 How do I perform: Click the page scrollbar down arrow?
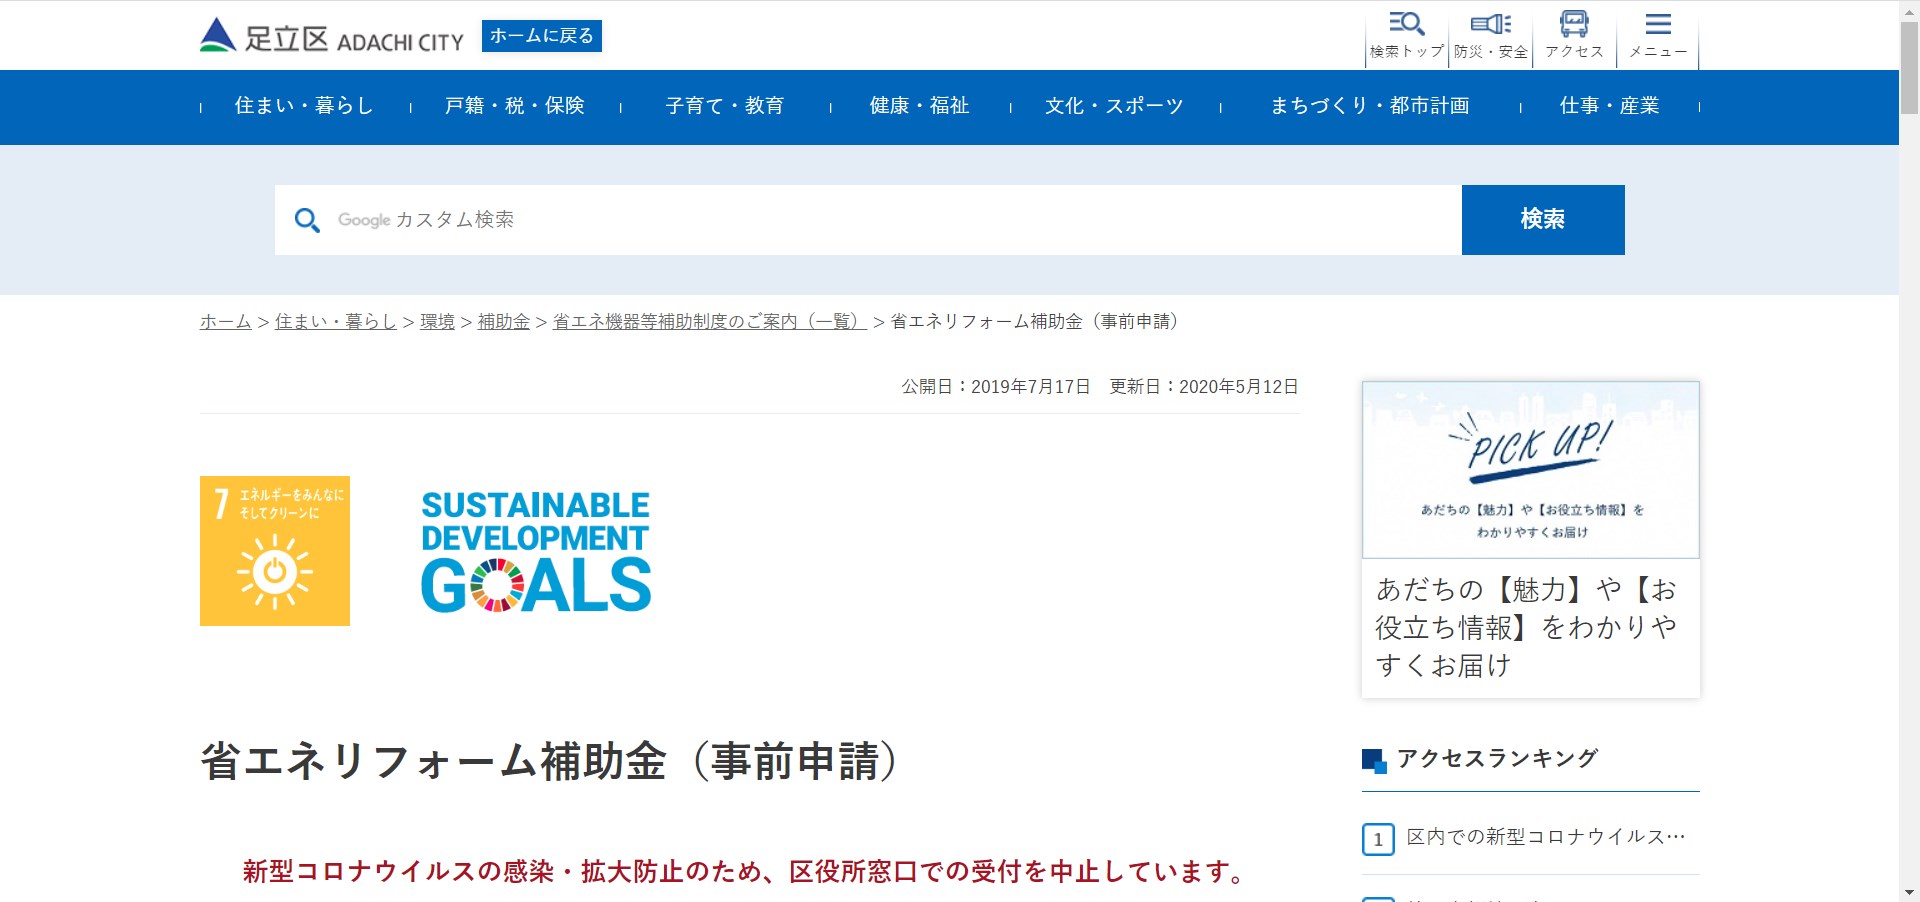(1909, 892)
